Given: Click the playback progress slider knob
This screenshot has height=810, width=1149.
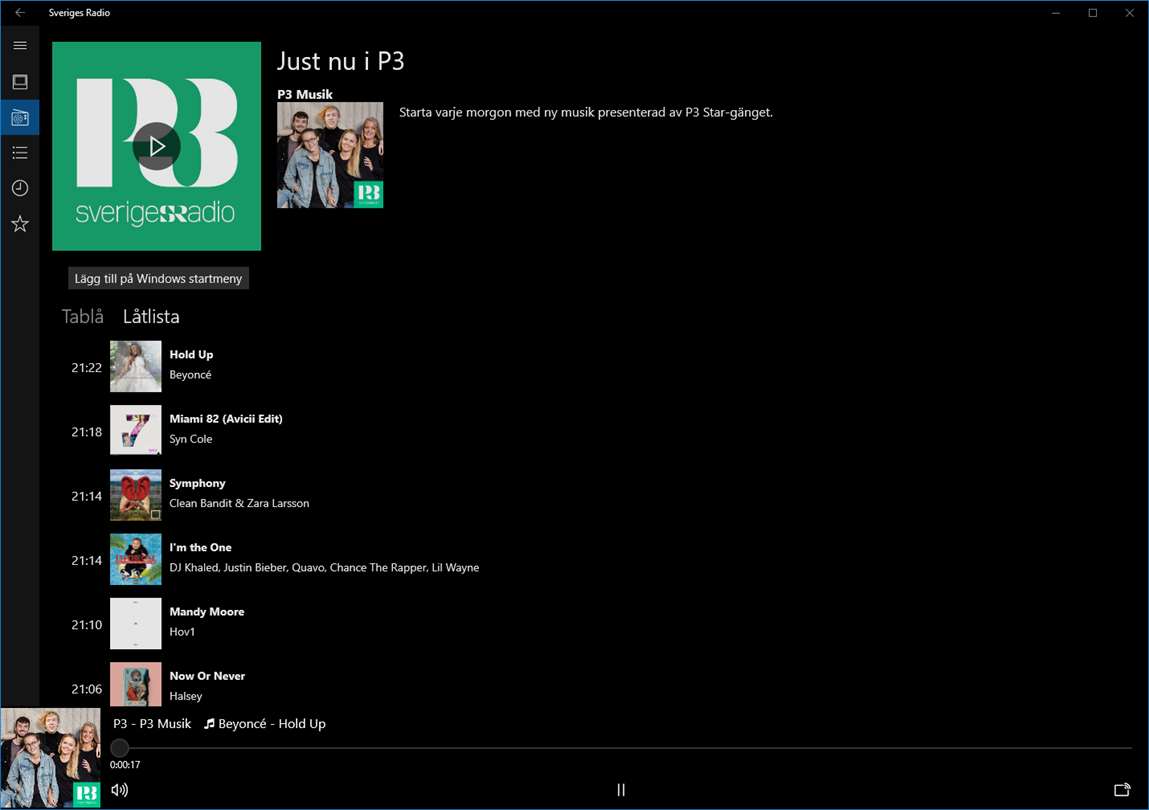Looking at the screenshot, I should coord(119,748).
